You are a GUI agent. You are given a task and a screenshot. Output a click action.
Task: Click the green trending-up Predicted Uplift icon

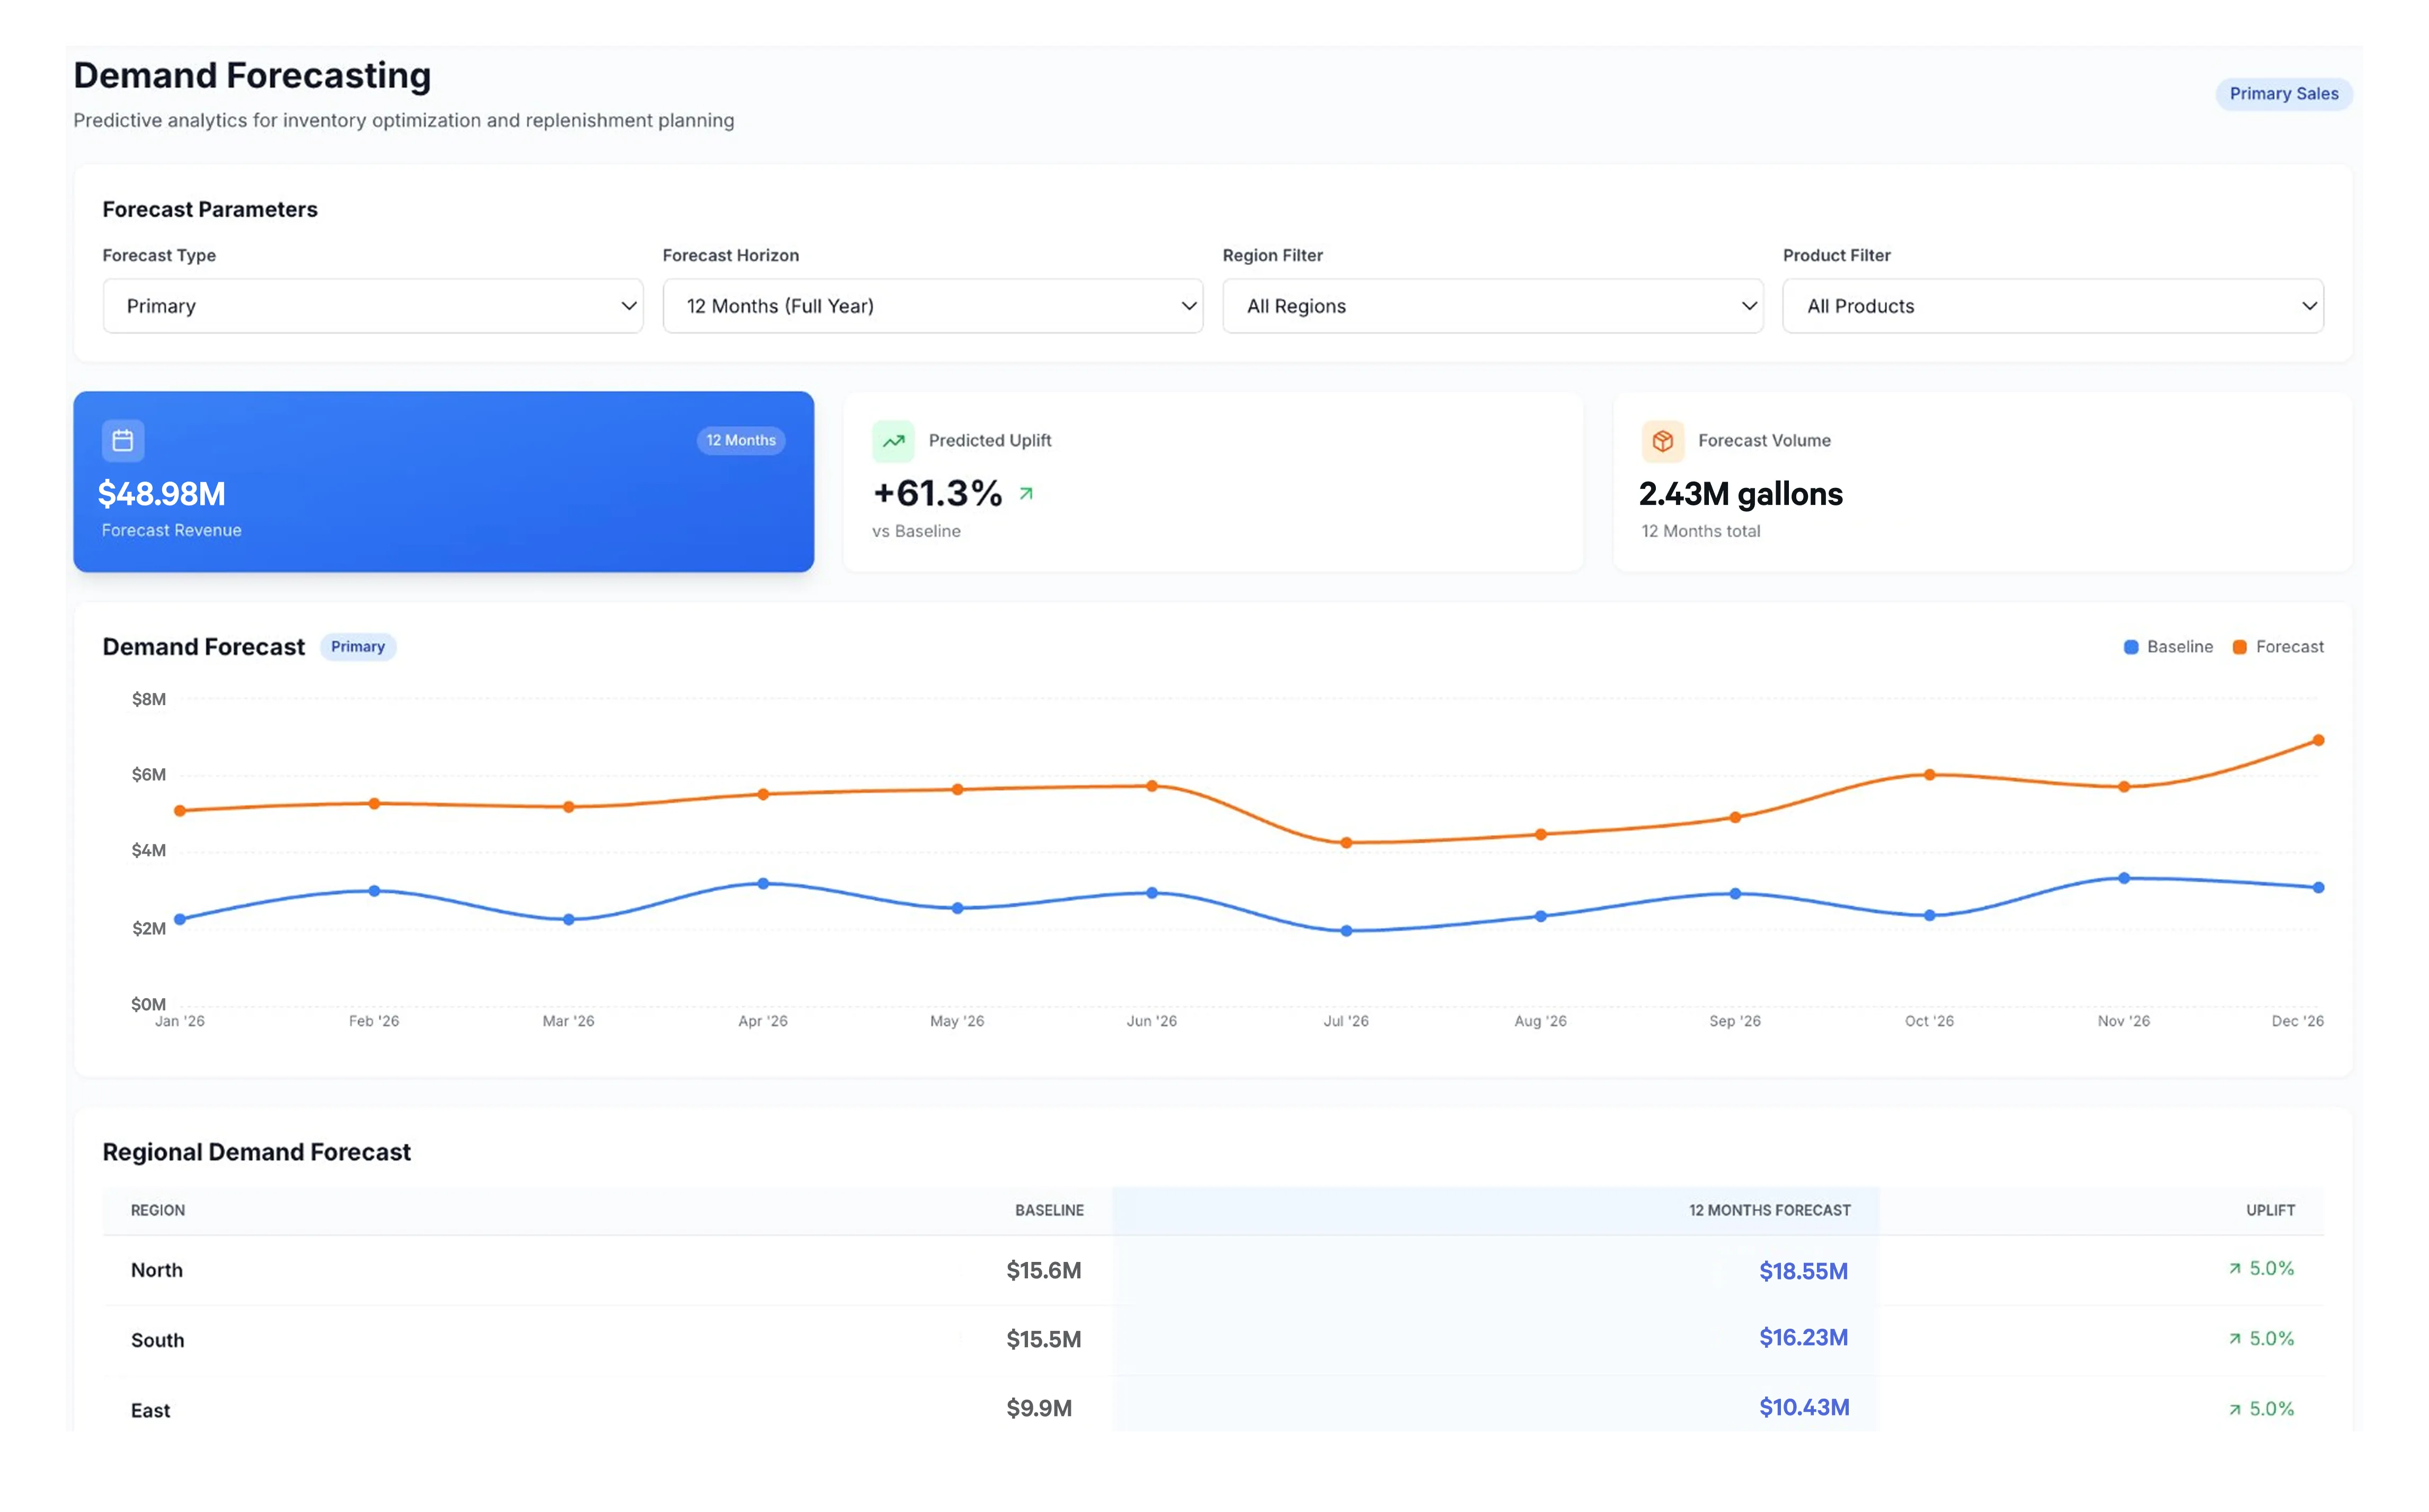[893, 441]
